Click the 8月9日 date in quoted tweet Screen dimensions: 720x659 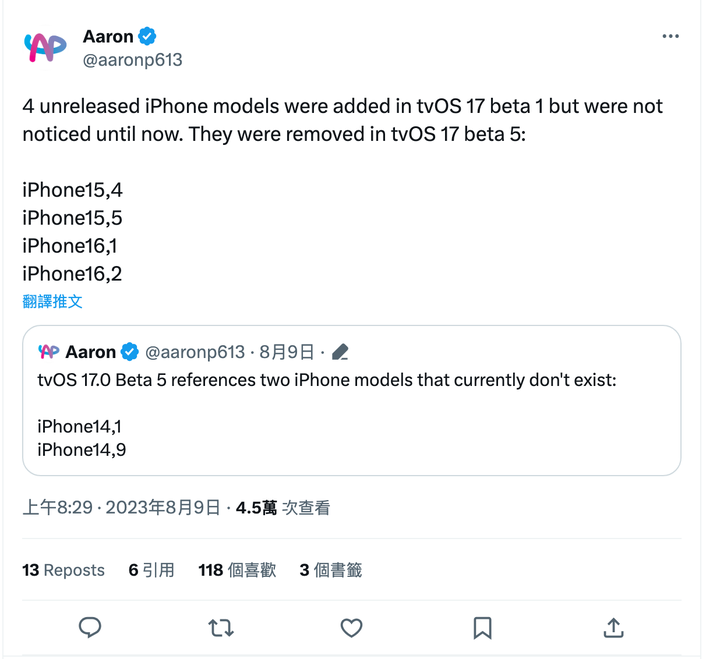tap(287, 352)
